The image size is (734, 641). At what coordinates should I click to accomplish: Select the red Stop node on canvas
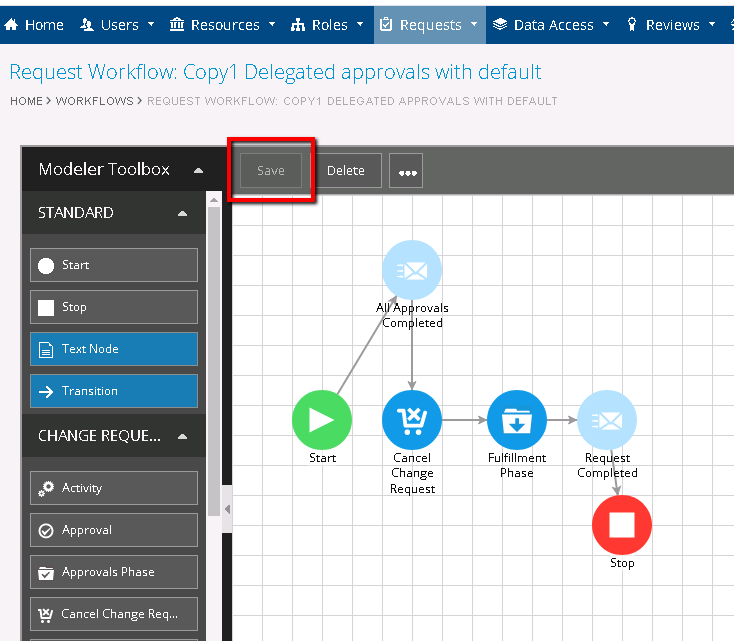click(621, 525)
